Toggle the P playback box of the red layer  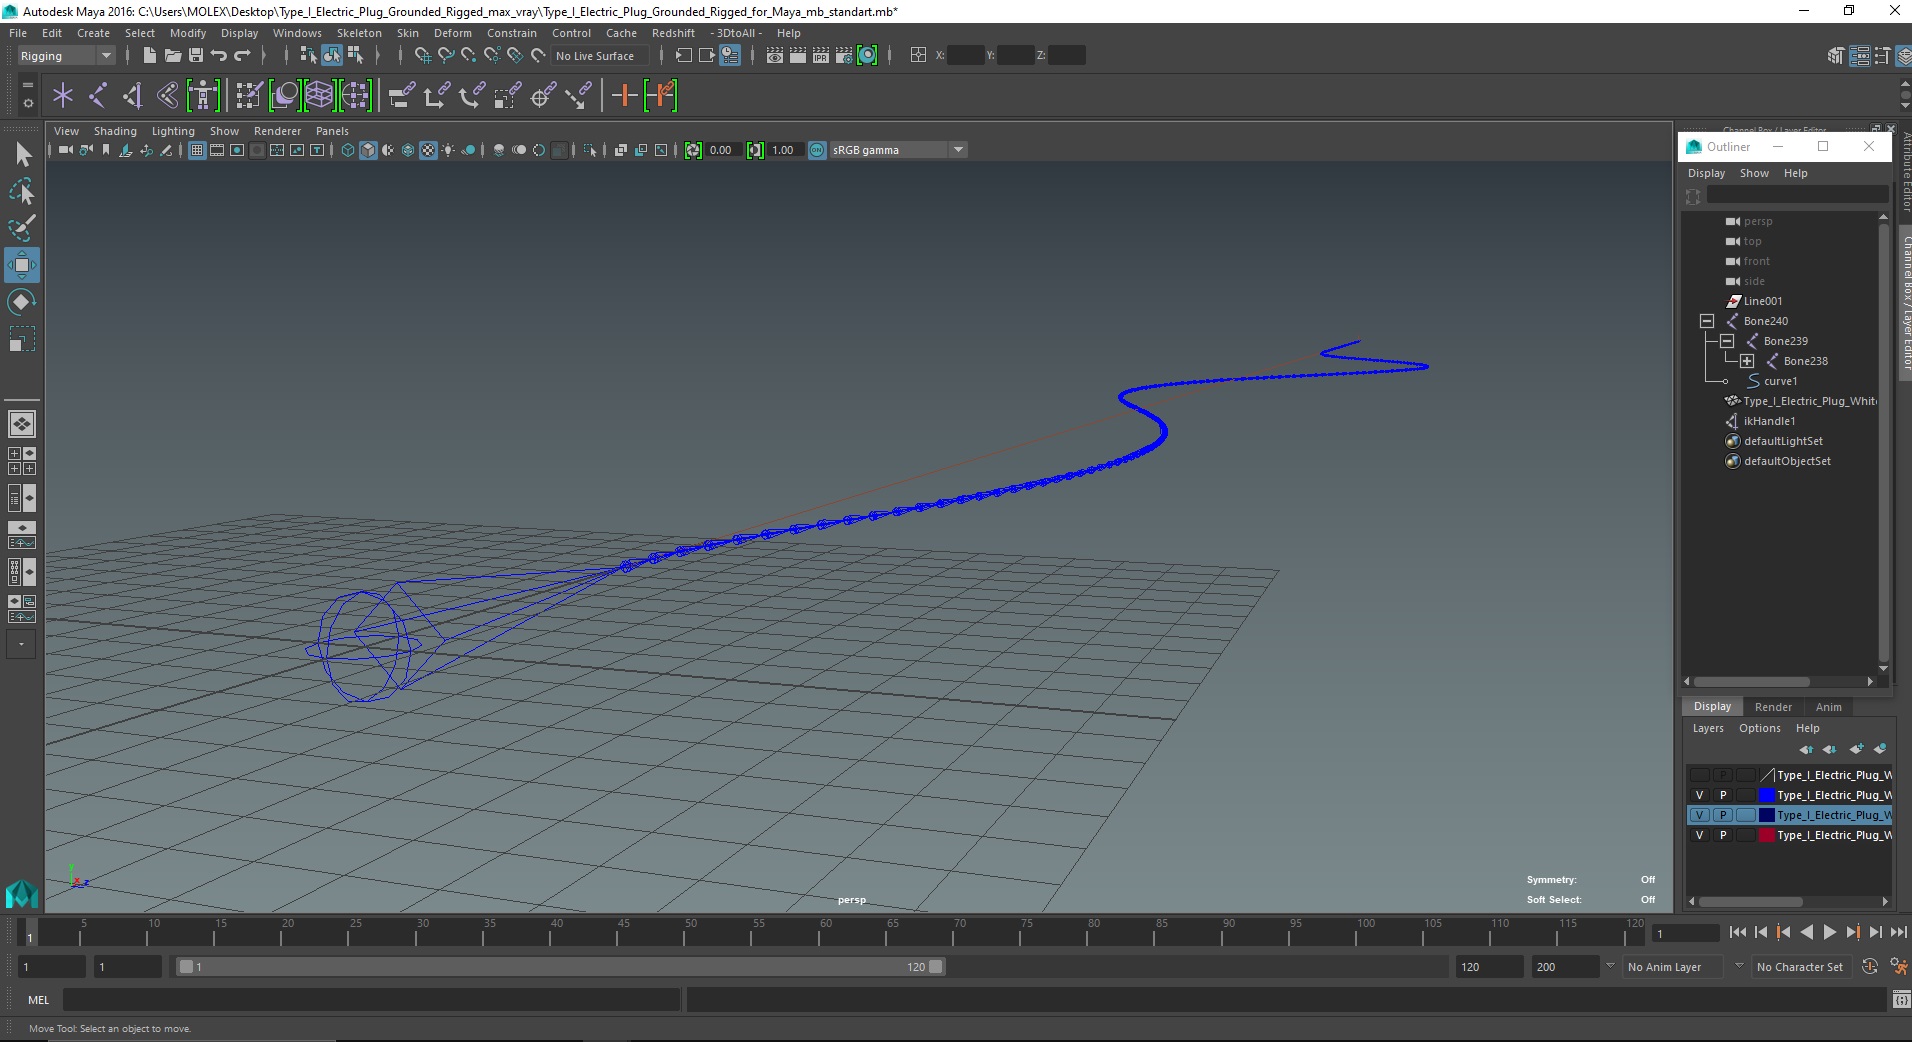[x=1723, y=835]
